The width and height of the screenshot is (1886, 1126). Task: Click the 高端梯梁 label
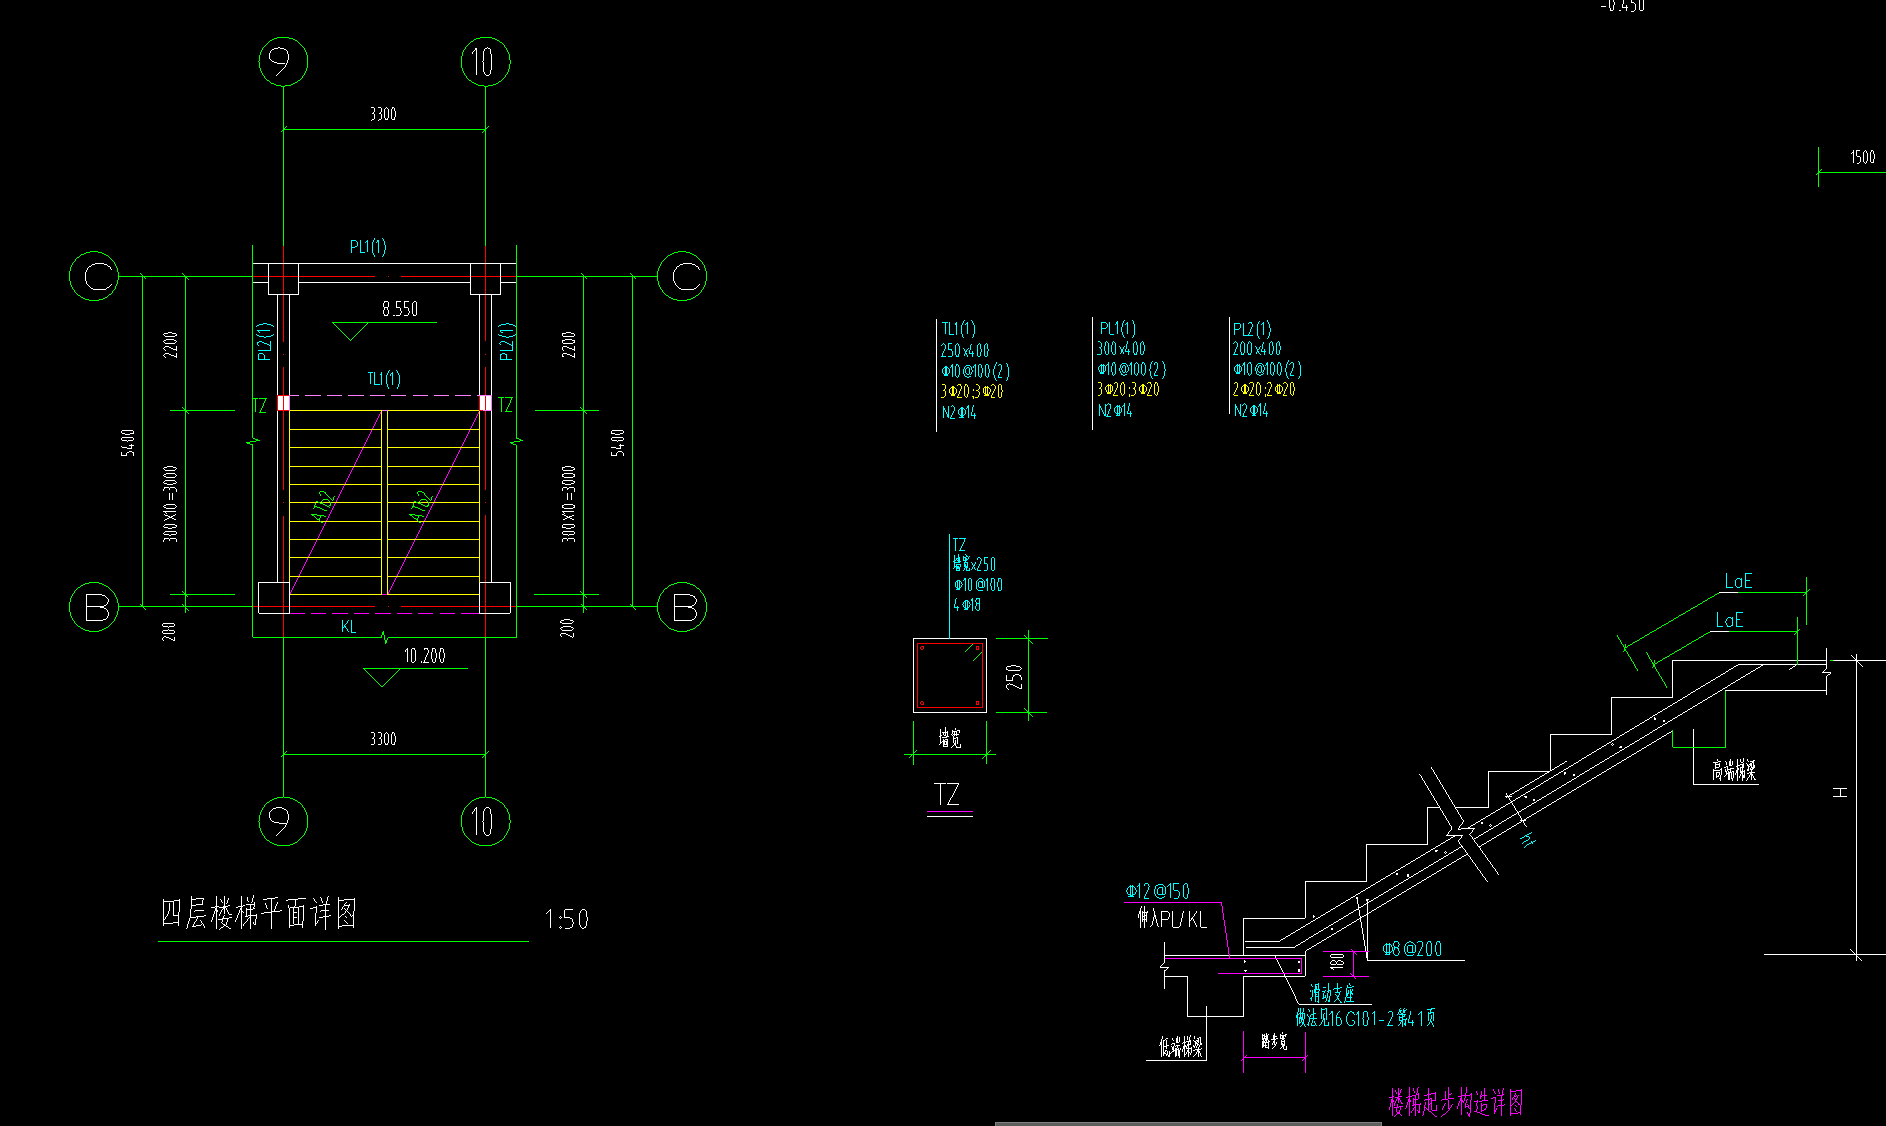pos(1734,770)
